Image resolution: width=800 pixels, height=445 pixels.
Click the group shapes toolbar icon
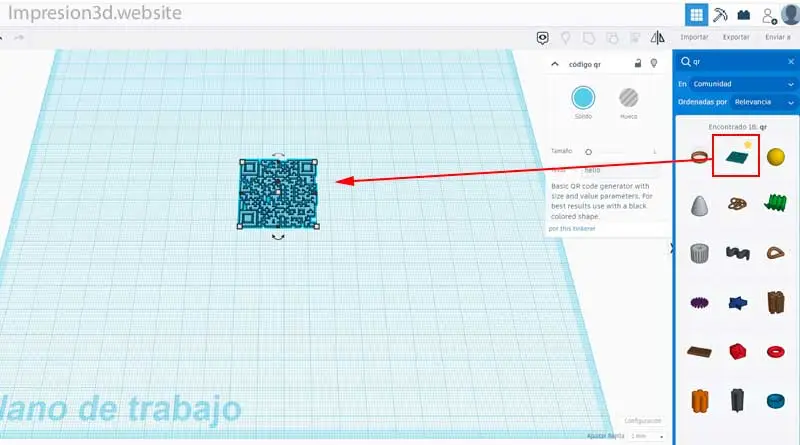coord(589,38)
